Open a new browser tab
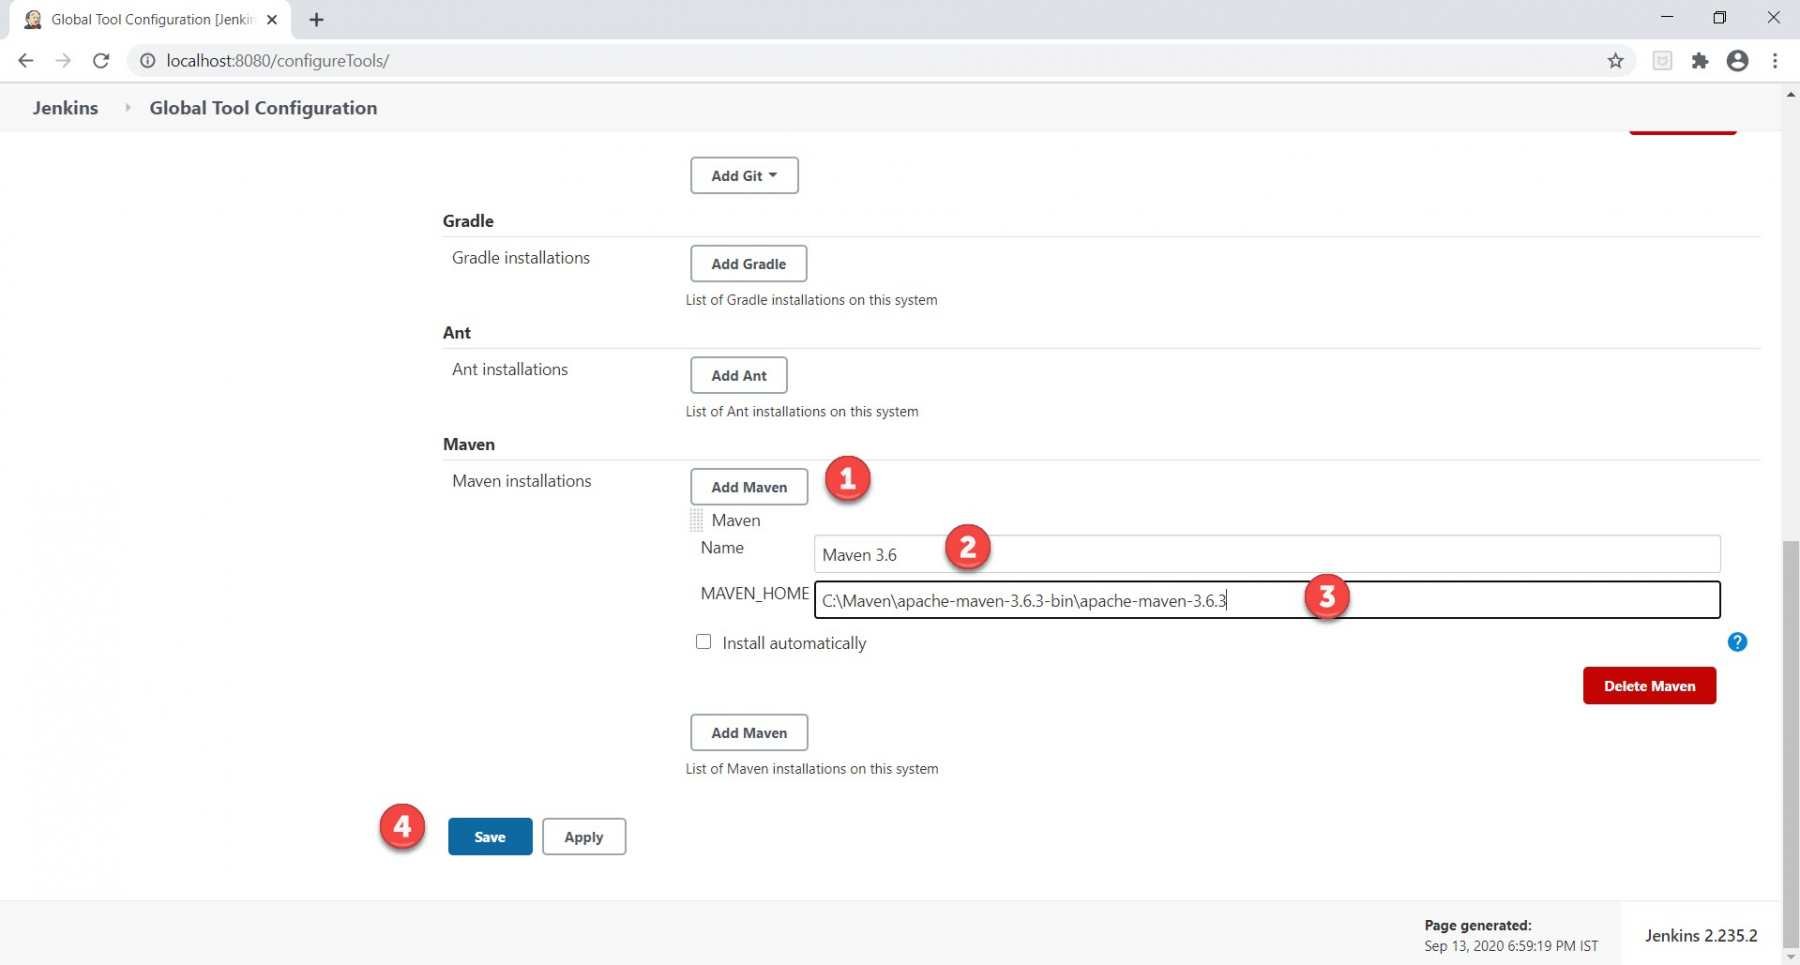Viewport: 1800px width, 965px height. (x=316, y=19)
